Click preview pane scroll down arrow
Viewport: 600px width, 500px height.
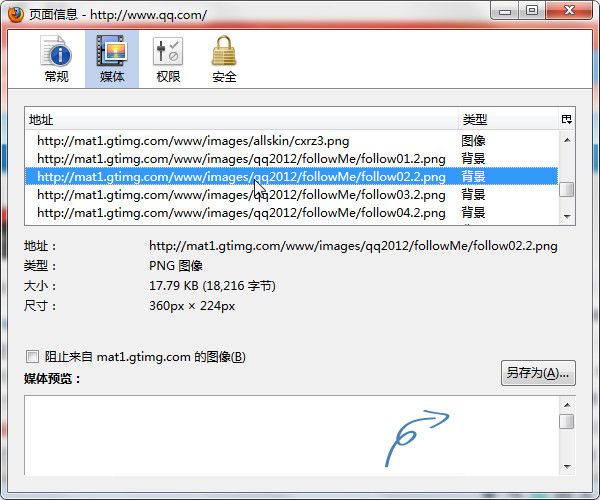567,466
